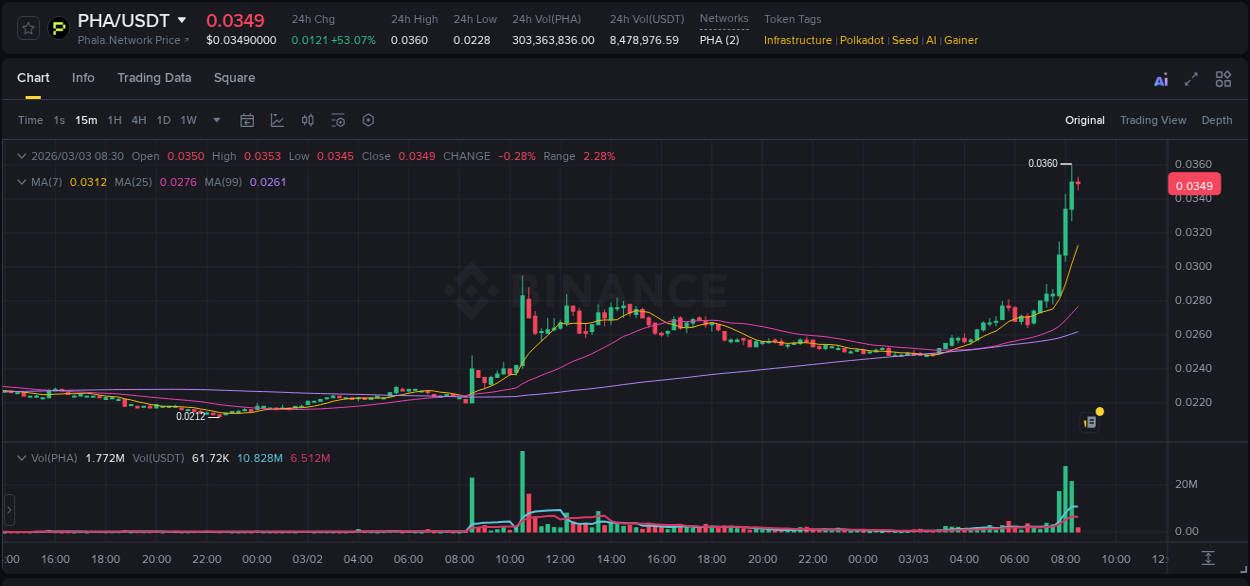The image size is (1250, 586).
Task: Click the star to favorite PHA/USDT
Action: 27,27
